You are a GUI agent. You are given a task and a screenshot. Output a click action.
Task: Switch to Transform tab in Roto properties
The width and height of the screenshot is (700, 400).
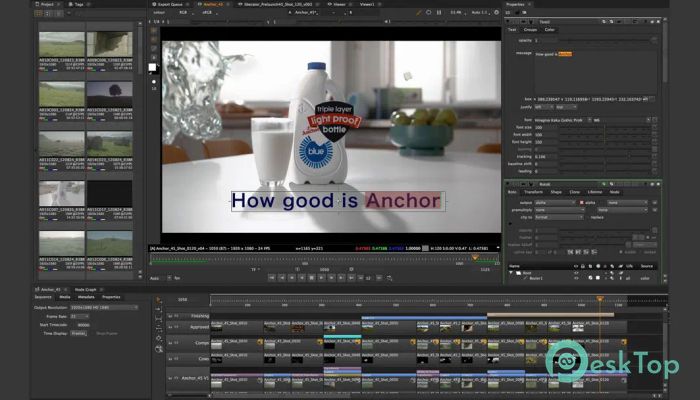click(533, 192)
